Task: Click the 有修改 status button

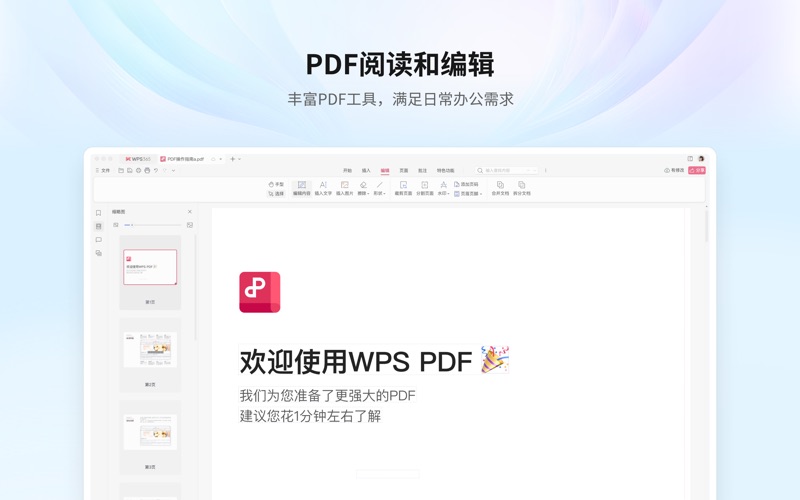Action: [674, 170]
